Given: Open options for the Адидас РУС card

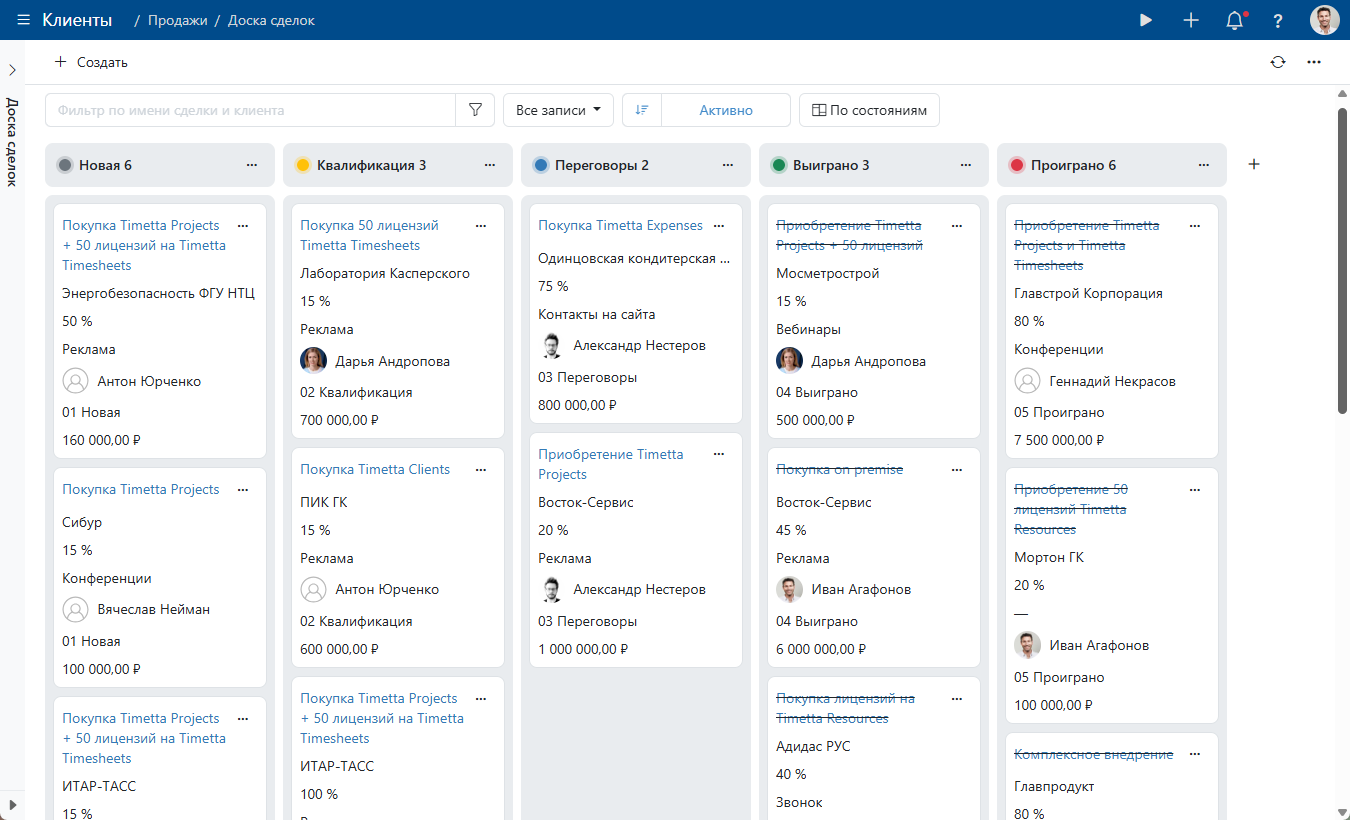Looking at the screenshot, I should 957,699.
